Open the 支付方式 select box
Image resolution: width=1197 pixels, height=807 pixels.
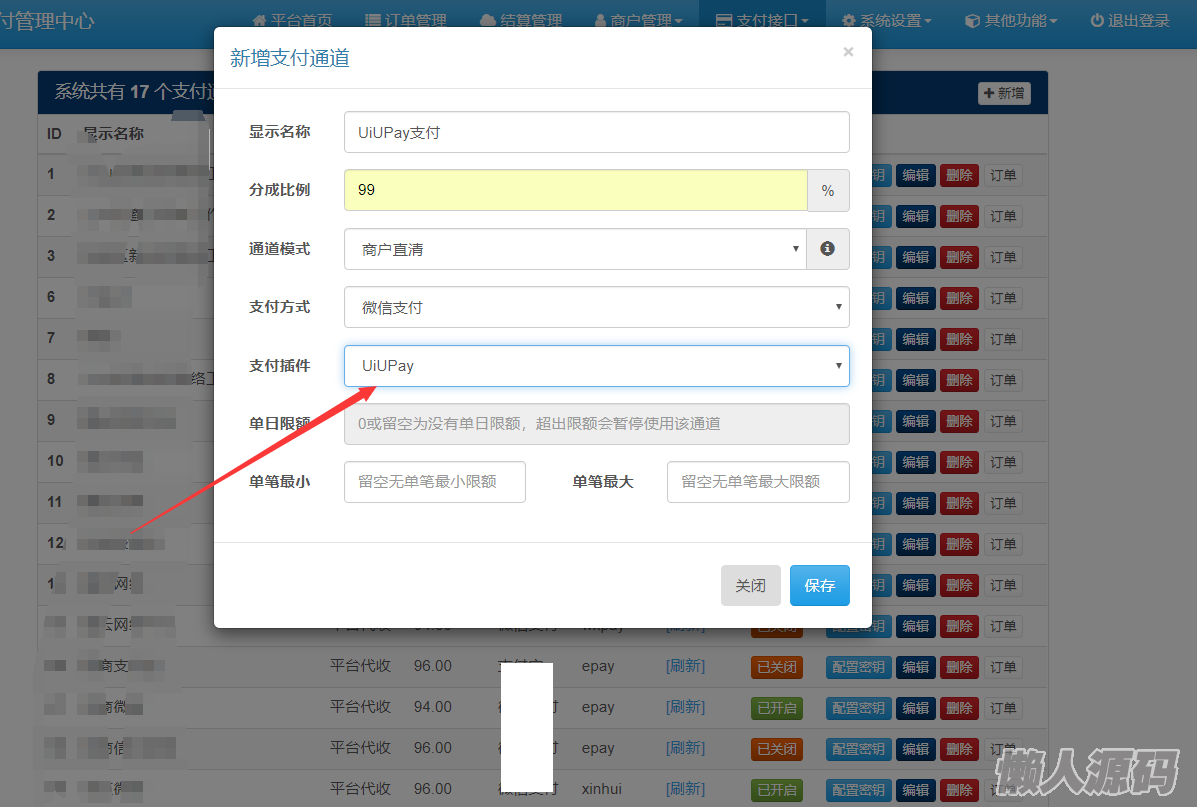(x=596, y=307)
